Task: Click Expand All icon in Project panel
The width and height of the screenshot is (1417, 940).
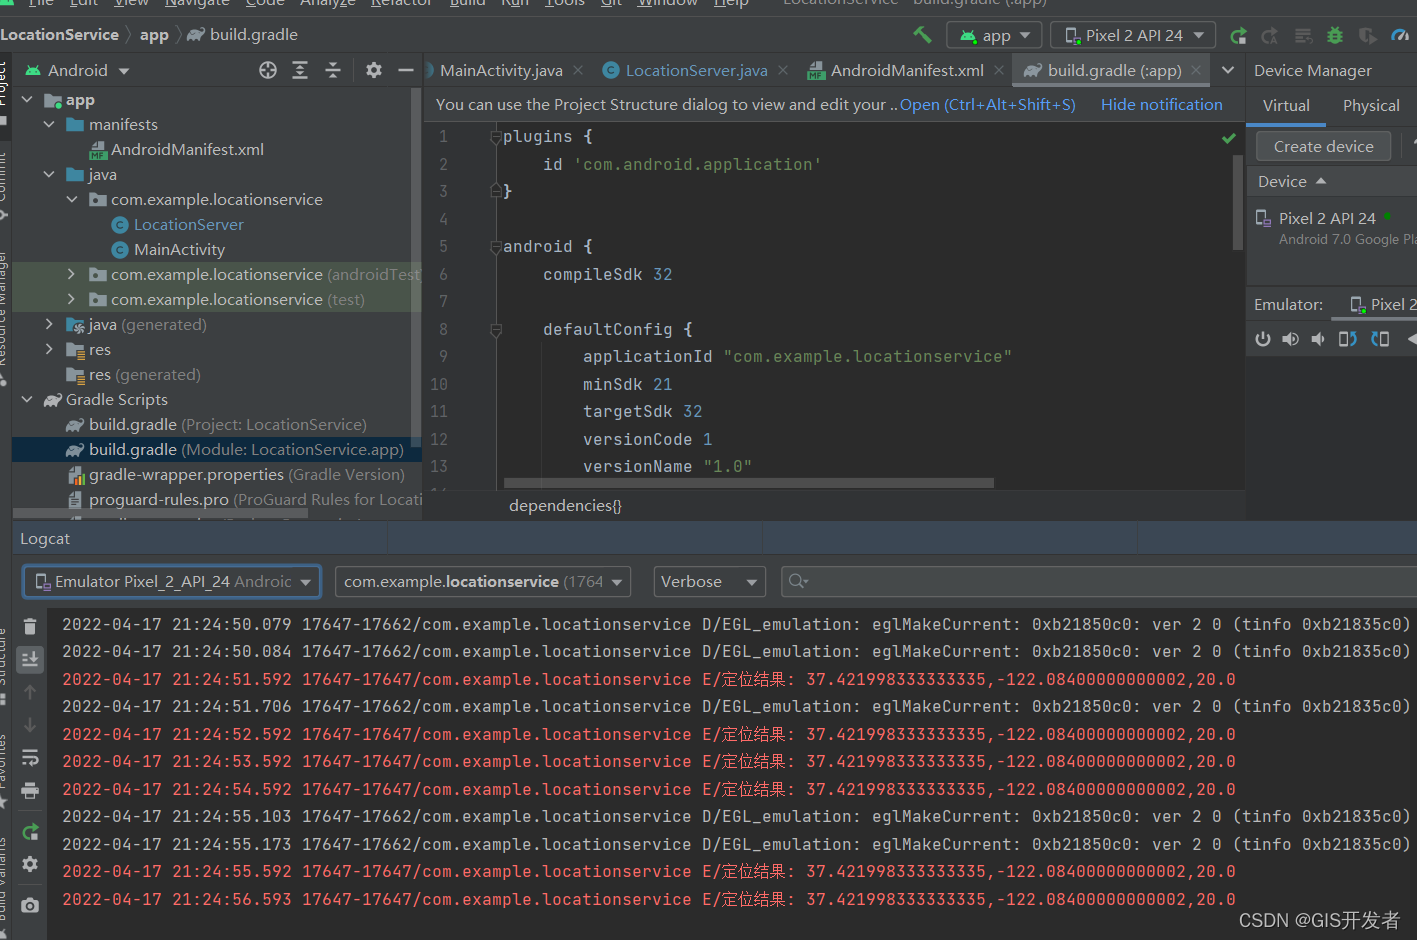Action: tap(300, 70)
